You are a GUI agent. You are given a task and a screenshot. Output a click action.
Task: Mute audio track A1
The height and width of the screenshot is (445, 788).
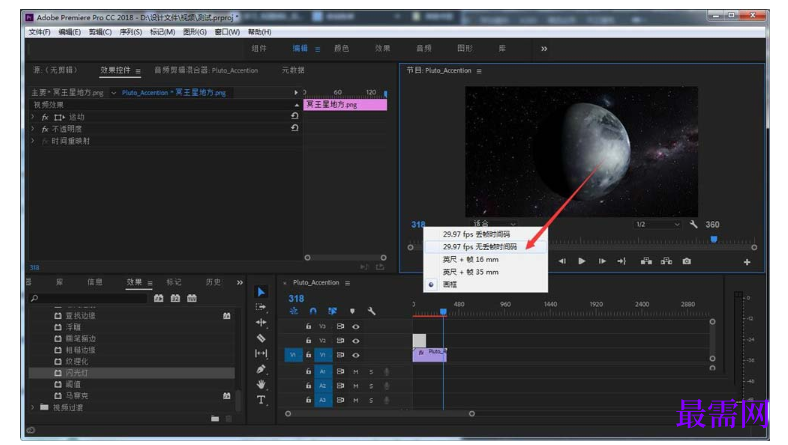click(x=356, y=372)
